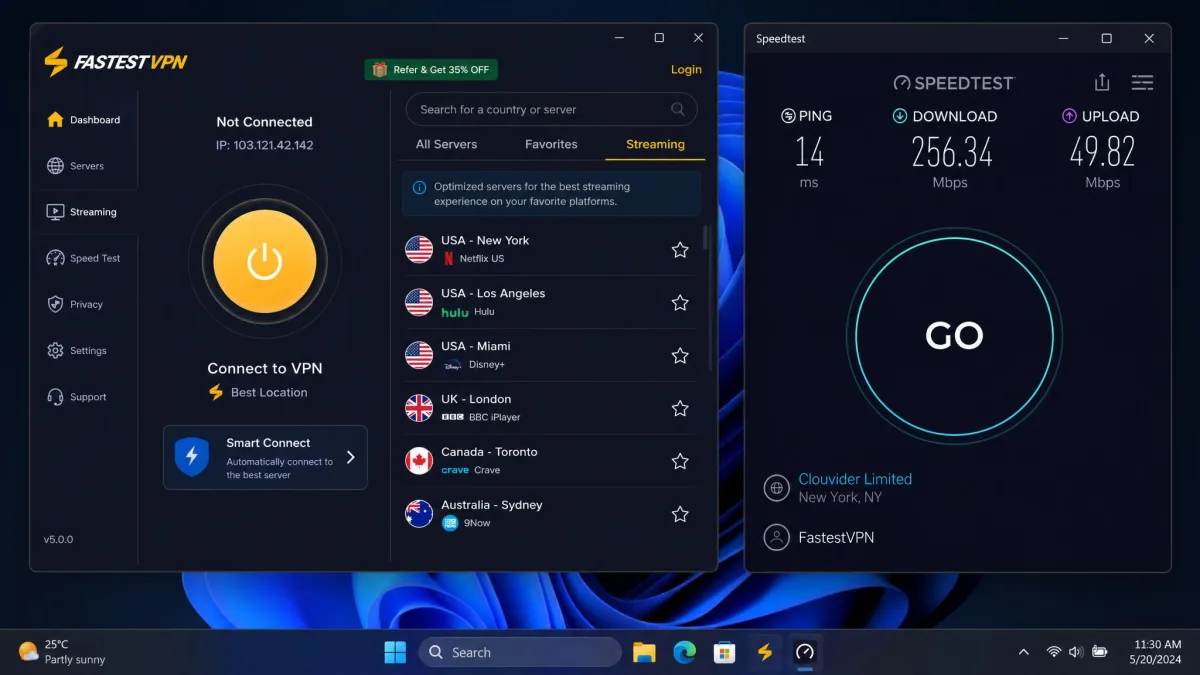This screenshot has width=1200, height=675.
Task: Select Canada - Toronto server row
Action: (549, 461)
